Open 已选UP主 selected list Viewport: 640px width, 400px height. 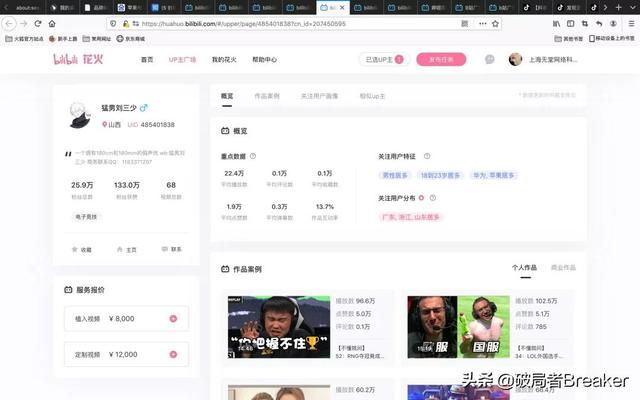[383, 59]
